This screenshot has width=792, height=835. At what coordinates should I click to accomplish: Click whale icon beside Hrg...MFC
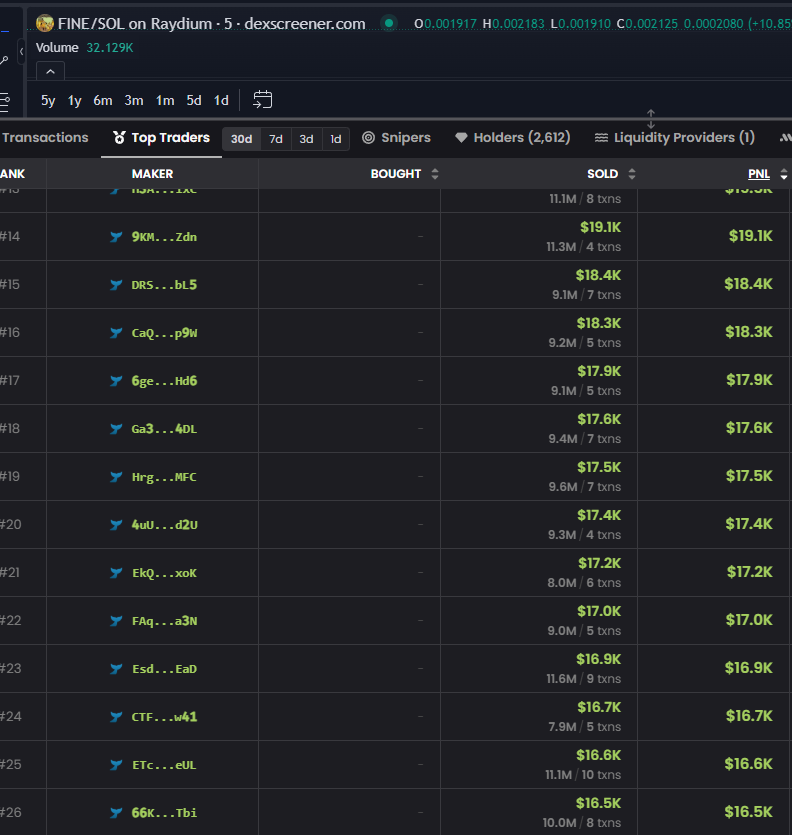(116, 477)
